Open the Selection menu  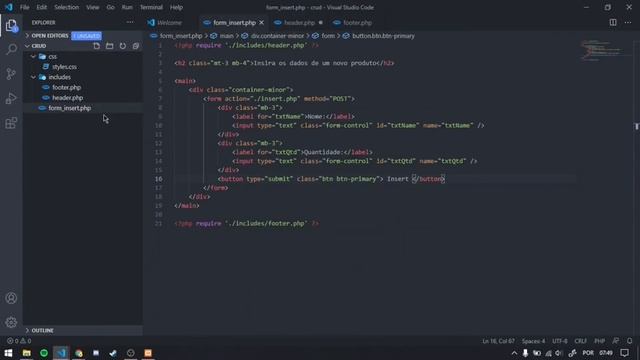(67, 7)
